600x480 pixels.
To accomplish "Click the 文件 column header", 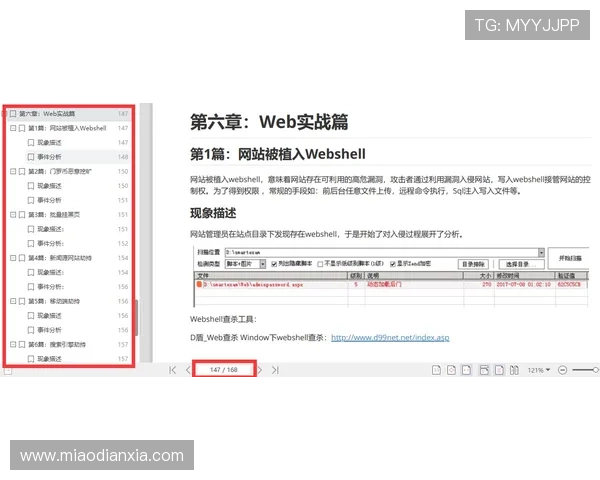I will pyautogui.click(x=271, y=276).
